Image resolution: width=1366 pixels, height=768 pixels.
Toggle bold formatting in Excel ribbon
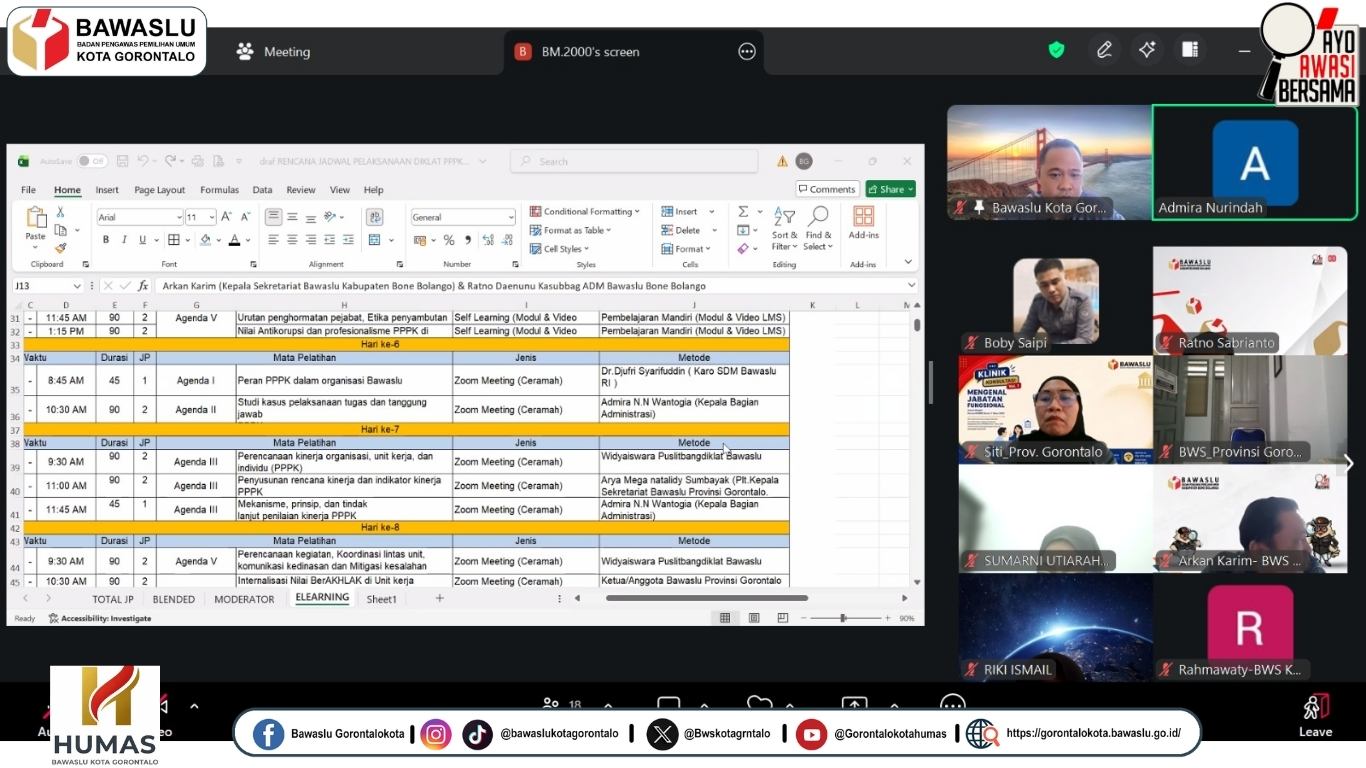pos(106,240)
